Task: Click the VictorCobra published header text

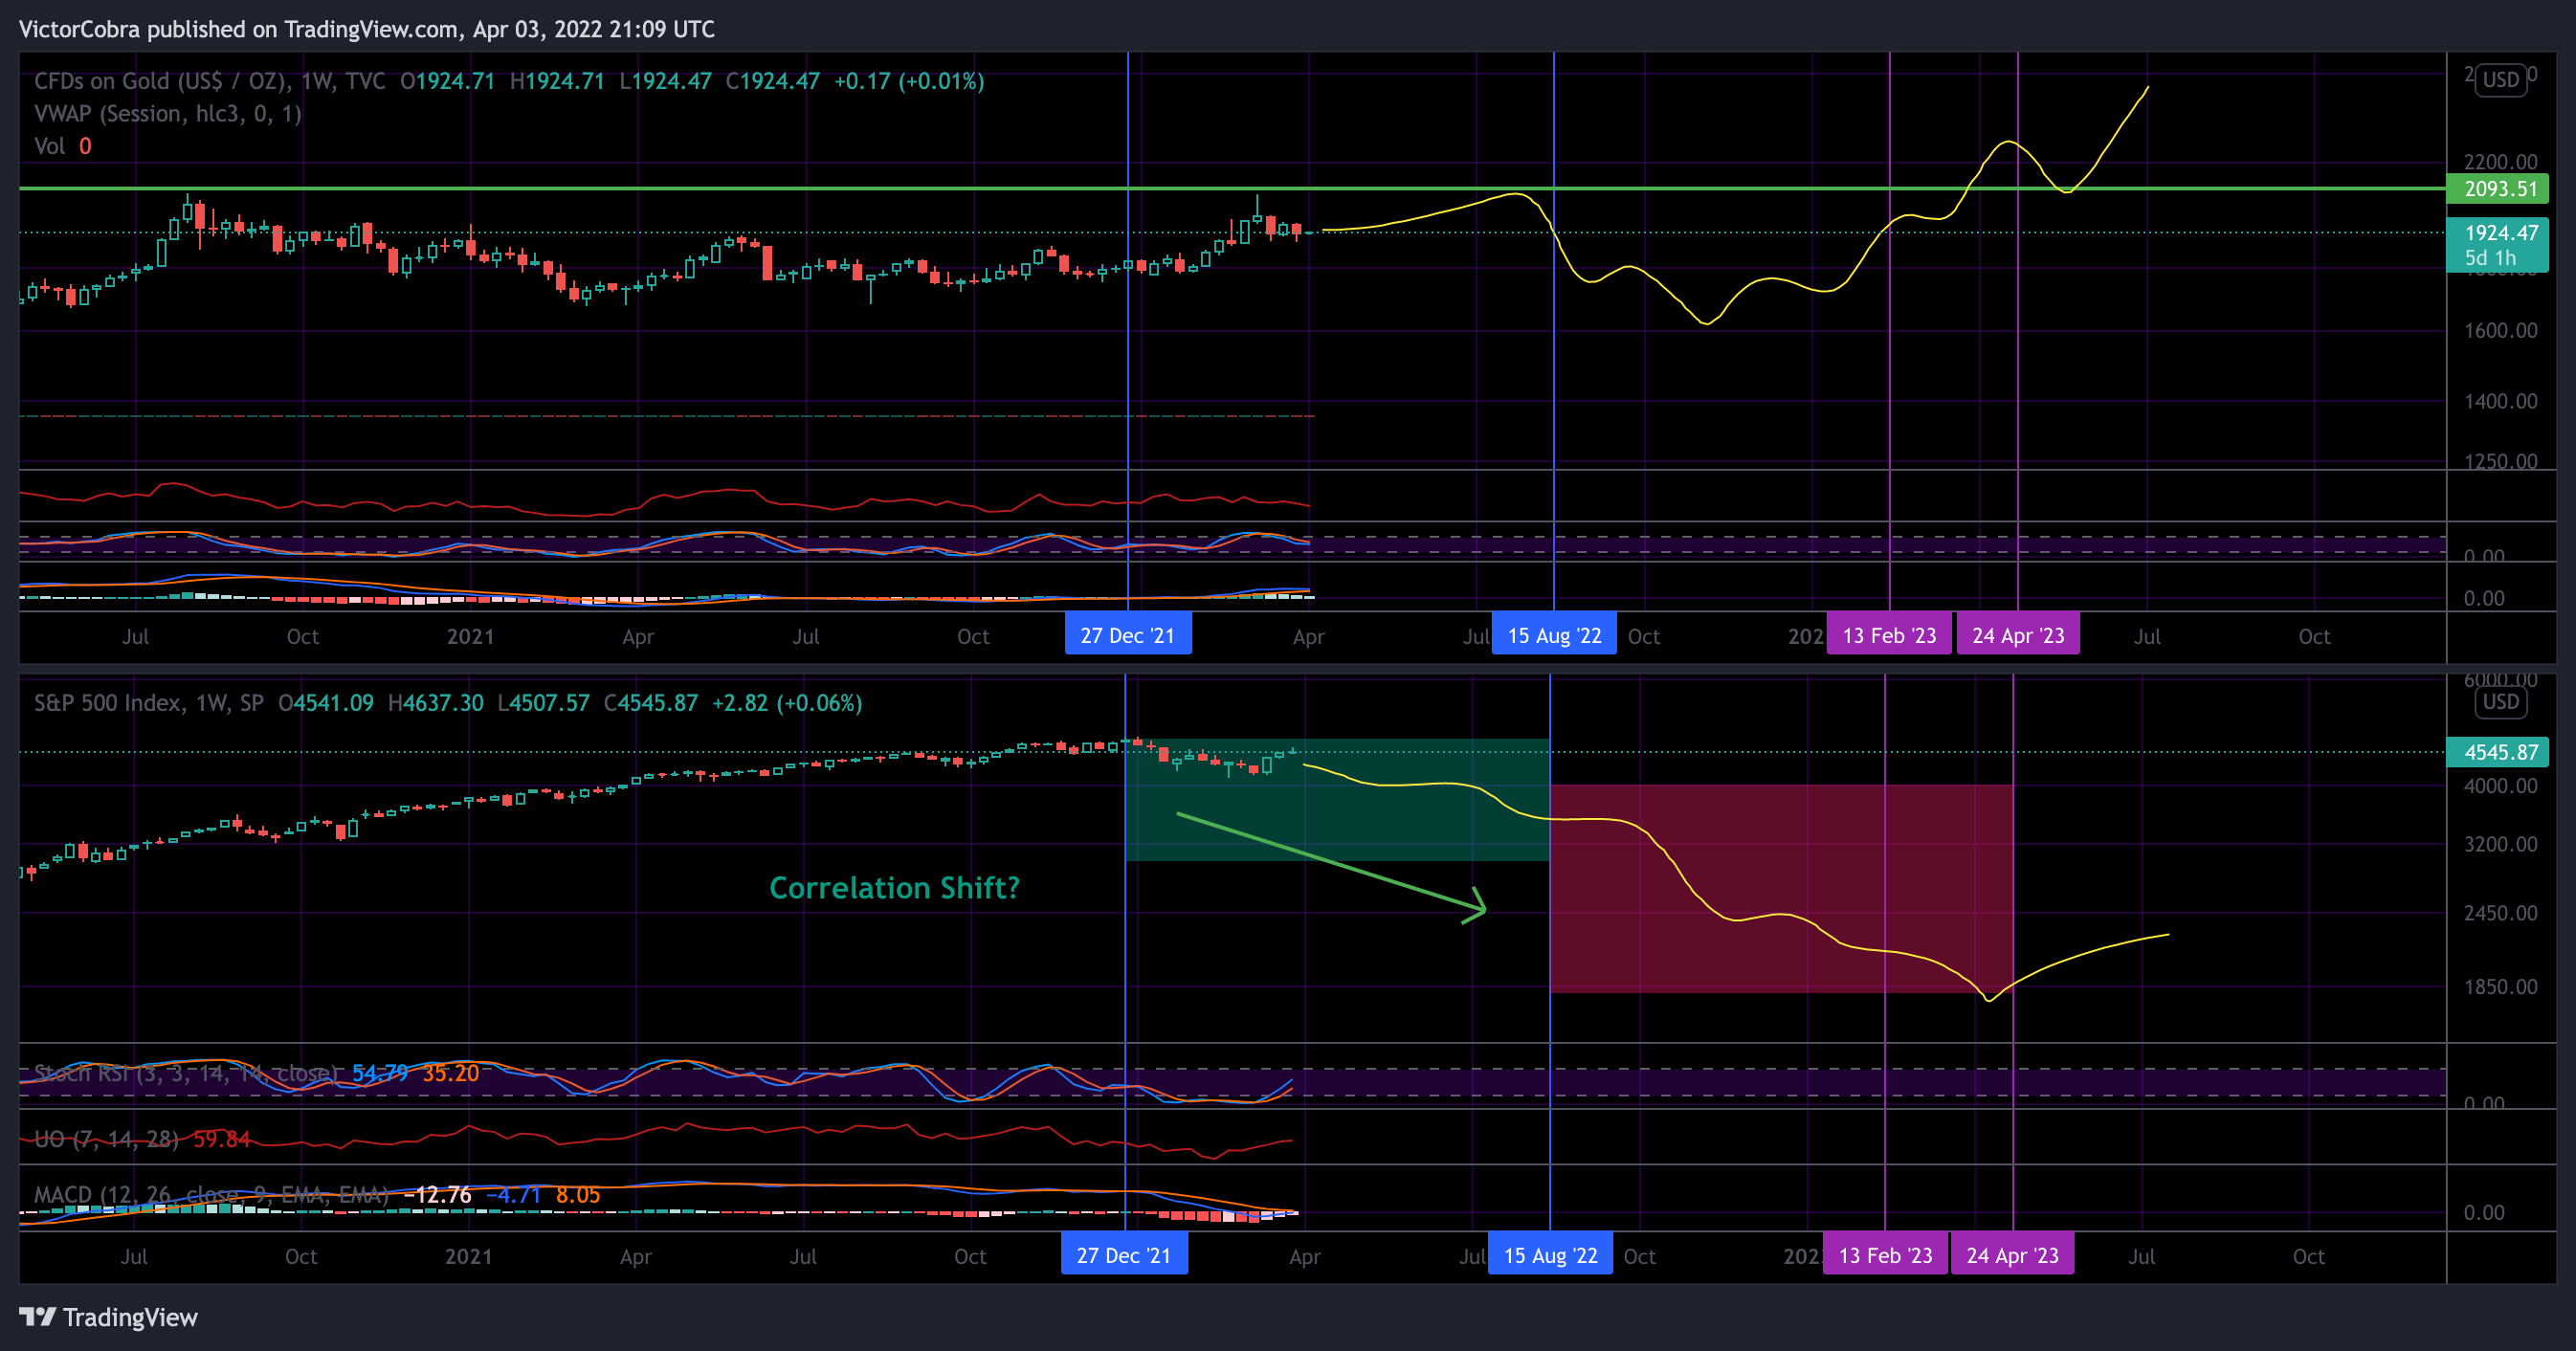Action: pyautogui.click(x=366, y=29)
